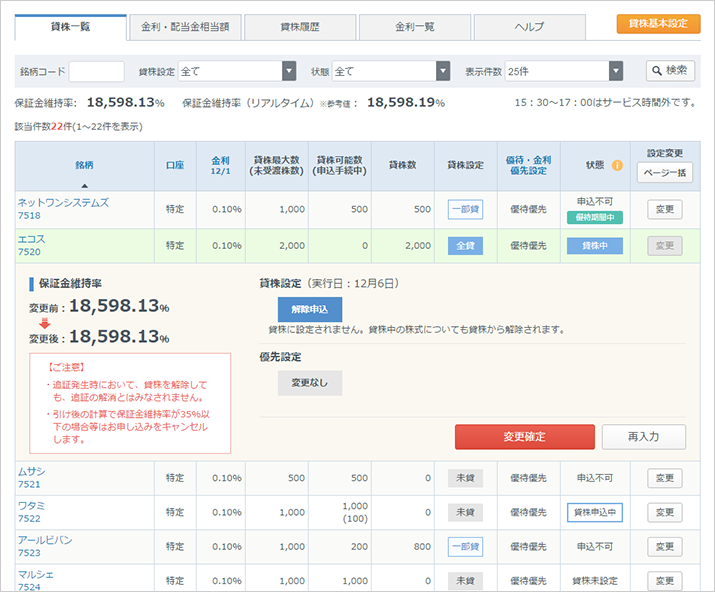Image resolution: width=715 pixels, height=592 pixels.
Task: Click the orange info icon beside 状態
Action: pos(617,165)
